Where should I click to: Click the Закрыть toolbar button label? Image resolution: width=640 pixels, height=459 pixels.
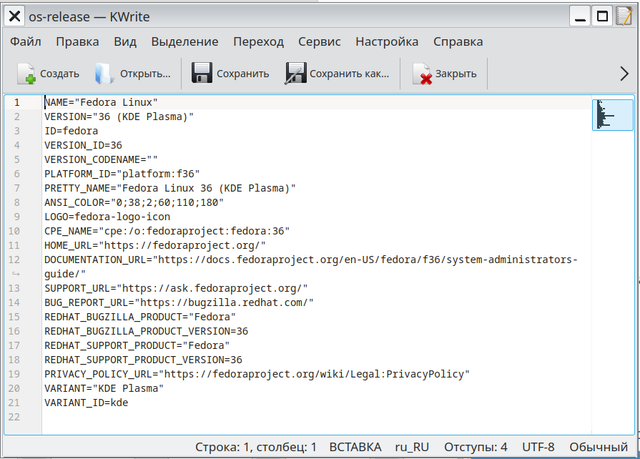[456, 74]
